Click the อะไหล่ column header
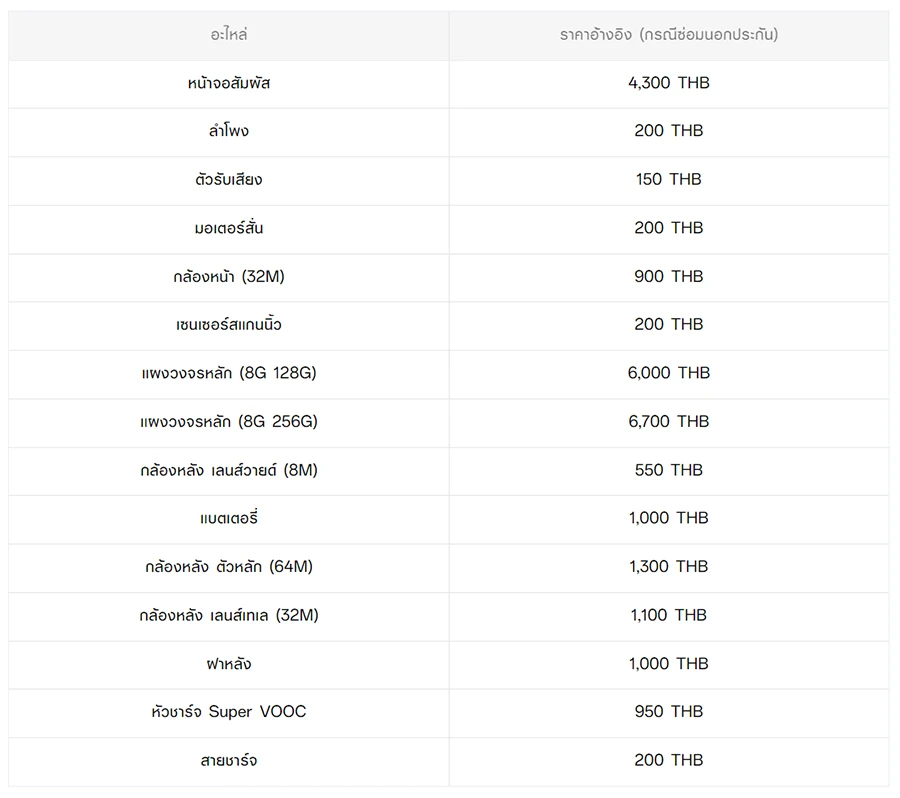The height and width of the screenshot is (798, 900). coord(229,35)
